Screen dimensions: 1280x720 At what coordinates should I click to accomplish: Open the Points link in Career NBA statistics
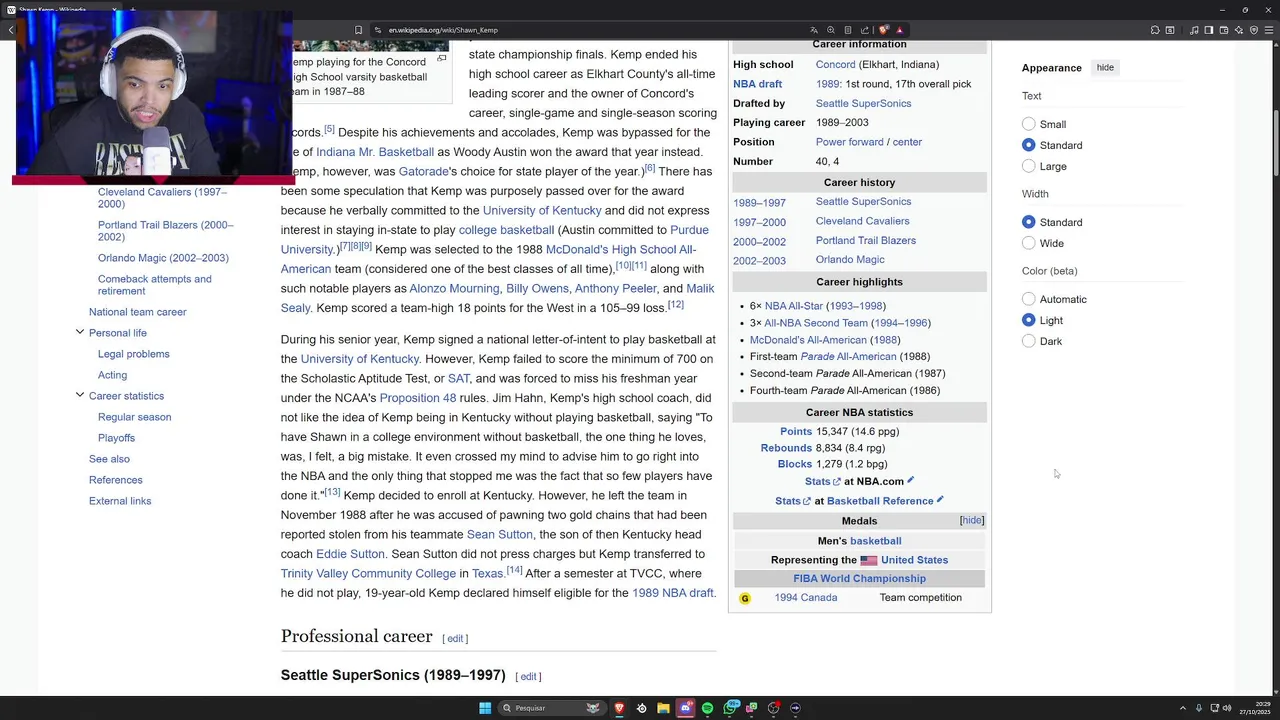click(796, 431)
